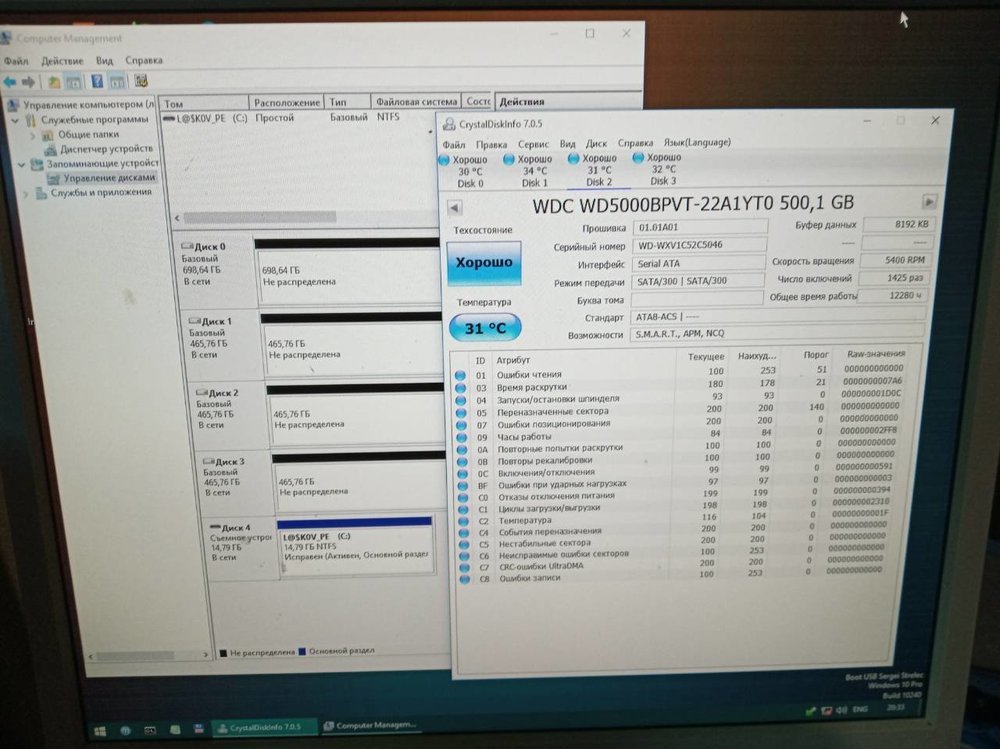Click the Back arrow in Computer Management toolbar
This screenshot has width=1000, height=749.
(x=8, y=81)
